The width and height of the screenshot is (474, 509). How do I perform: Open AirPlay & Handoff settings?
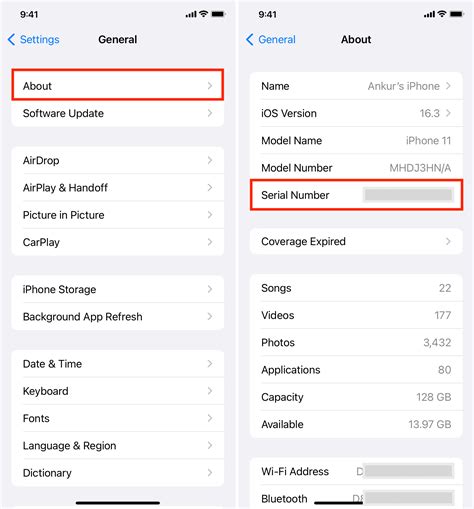[x=118, y=188]
